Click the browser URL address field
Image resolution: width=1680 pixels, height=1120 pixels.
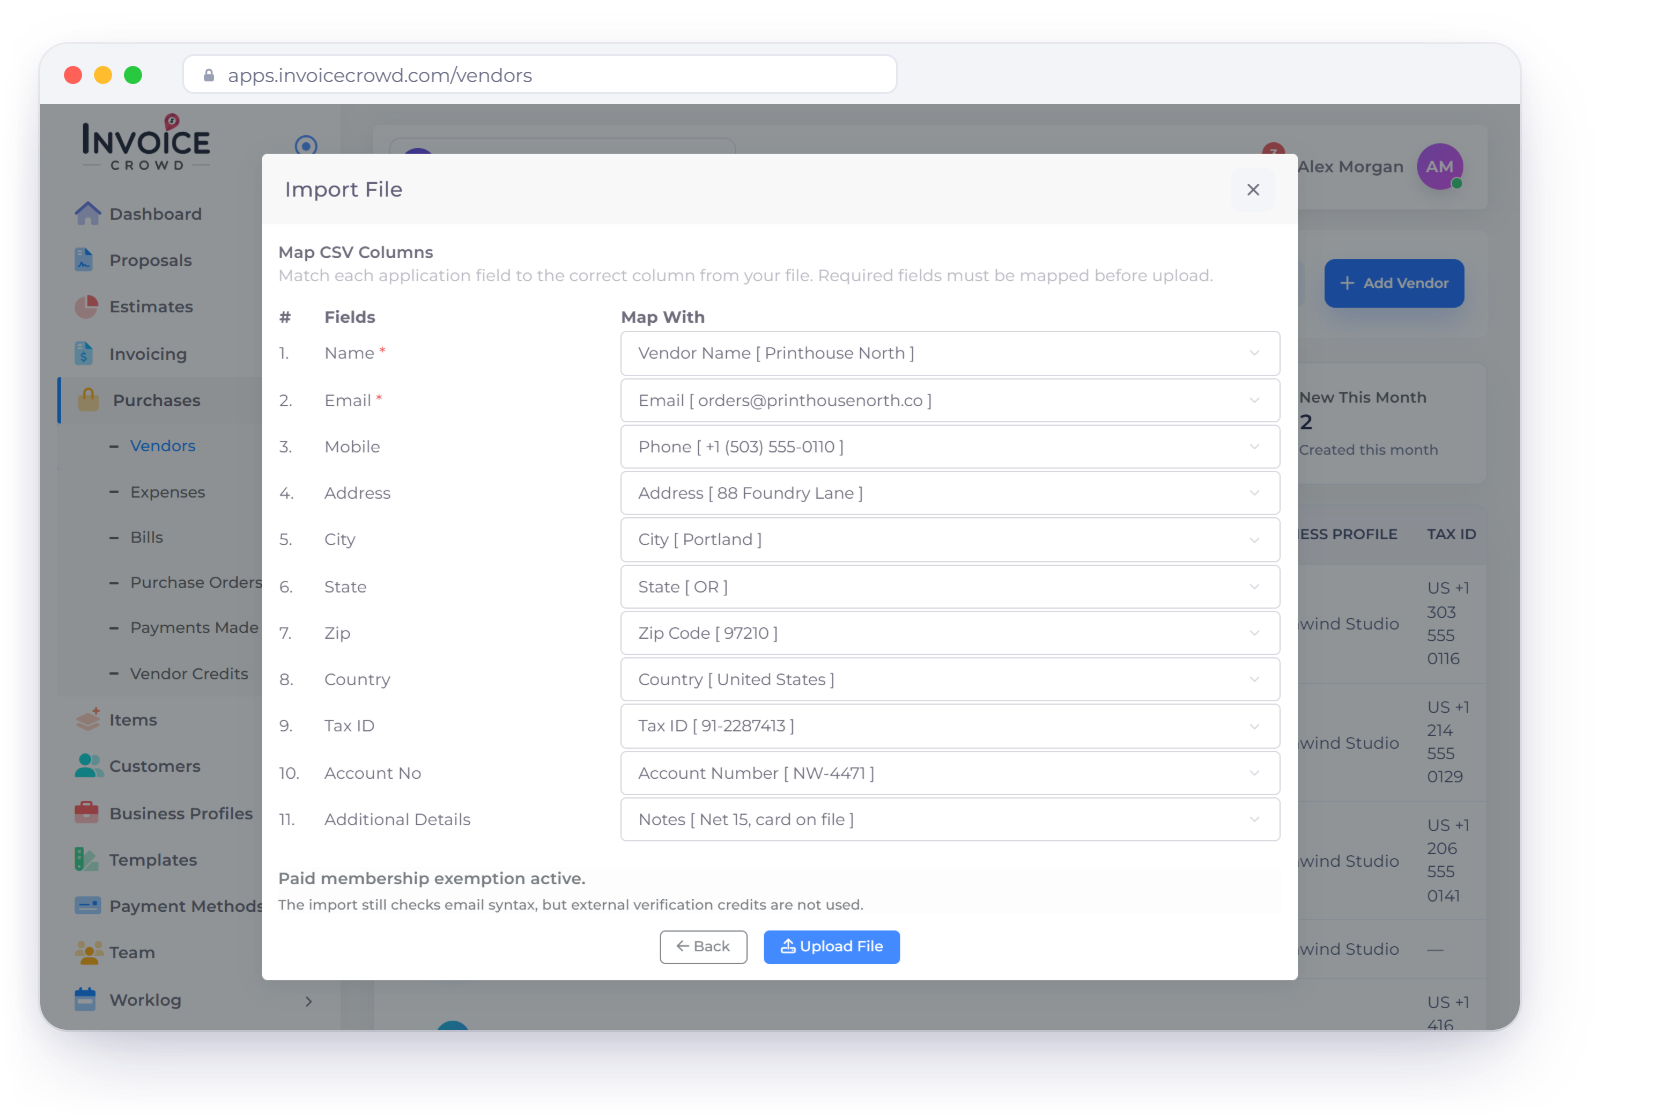point(540,75)
